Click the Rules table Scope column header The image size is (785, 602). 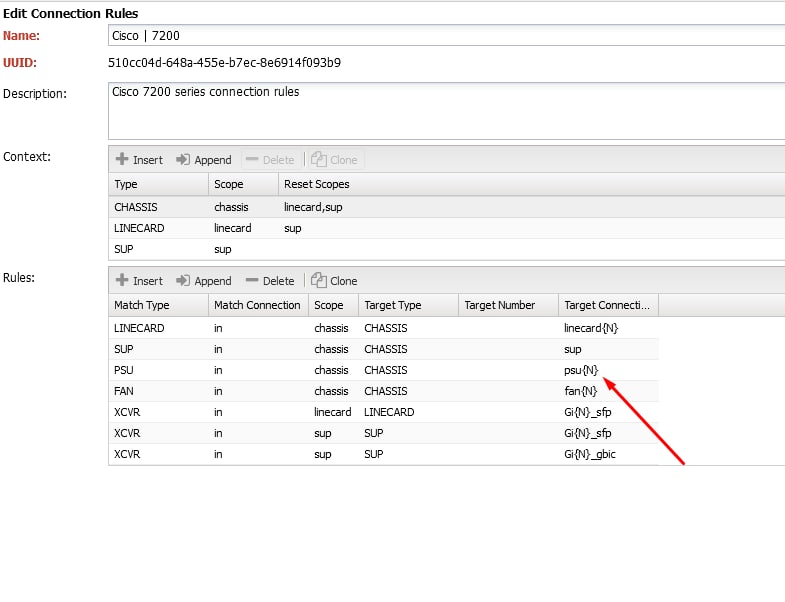coord(333,305)
